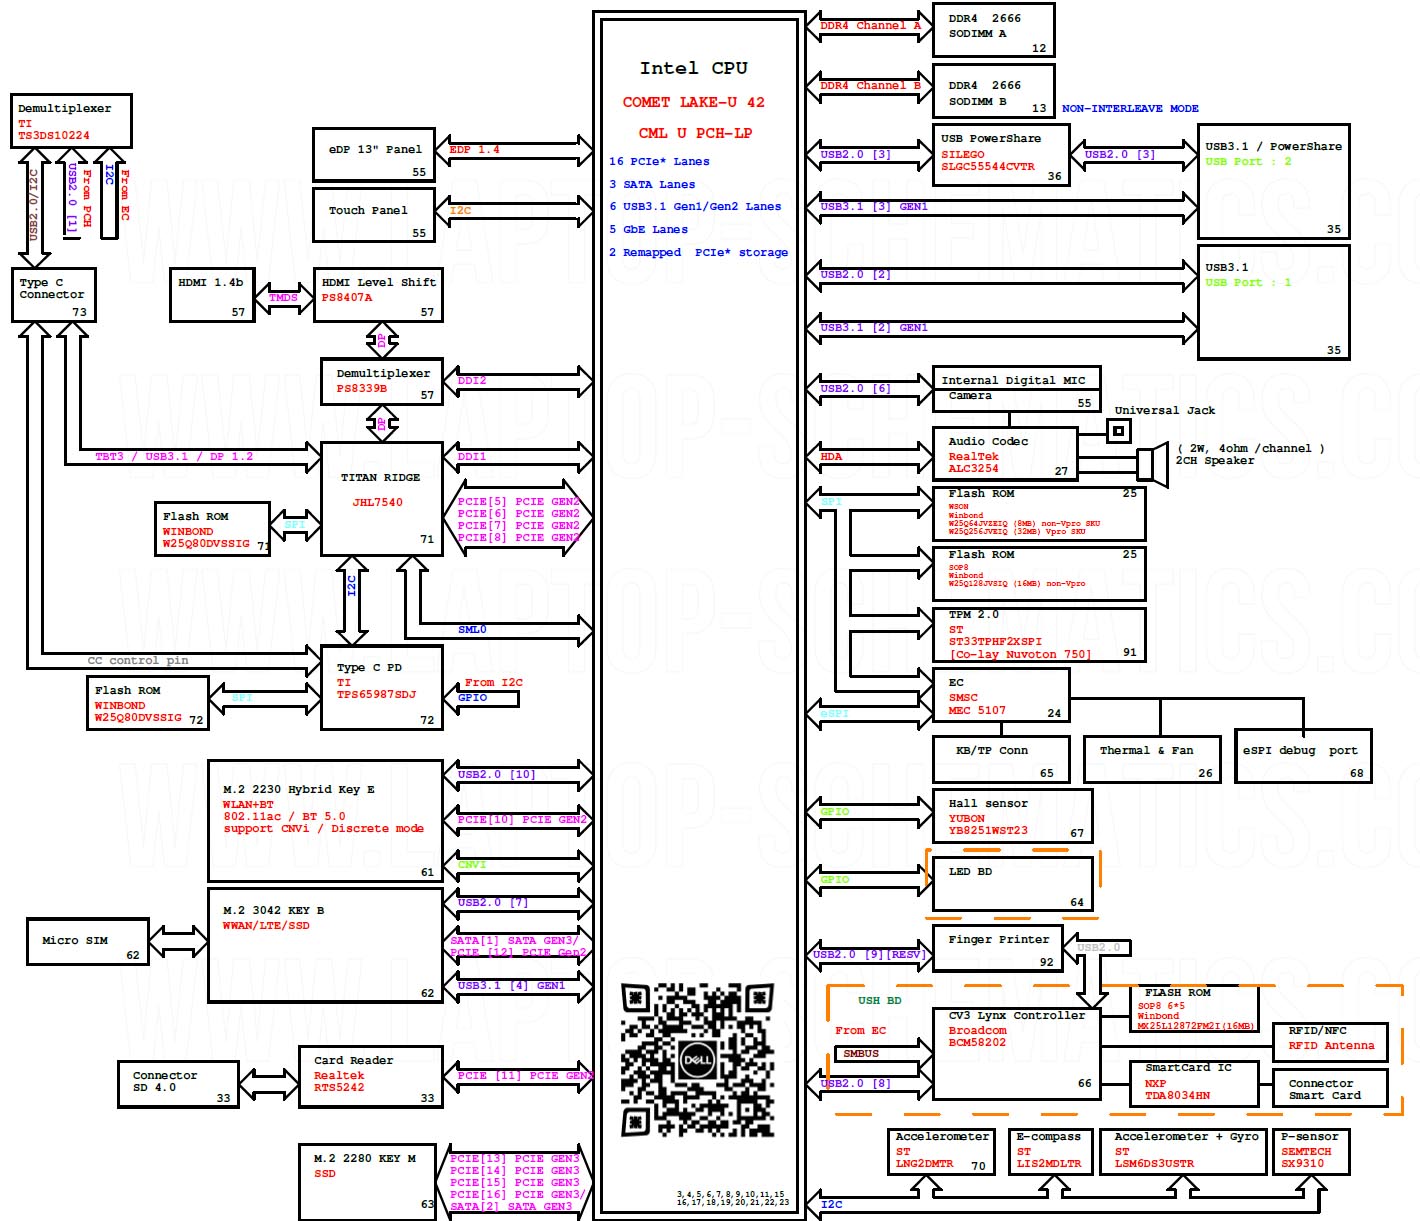Viewport: 1420px width, 1221px height.
Task: Click the LED BD block
Action: click(1012, 884)
